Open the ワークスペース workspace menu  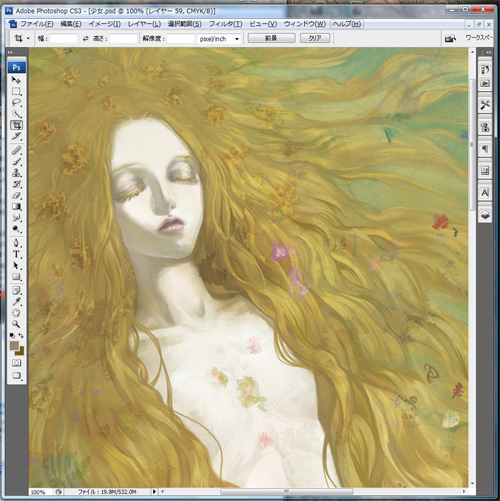[479, 38]
